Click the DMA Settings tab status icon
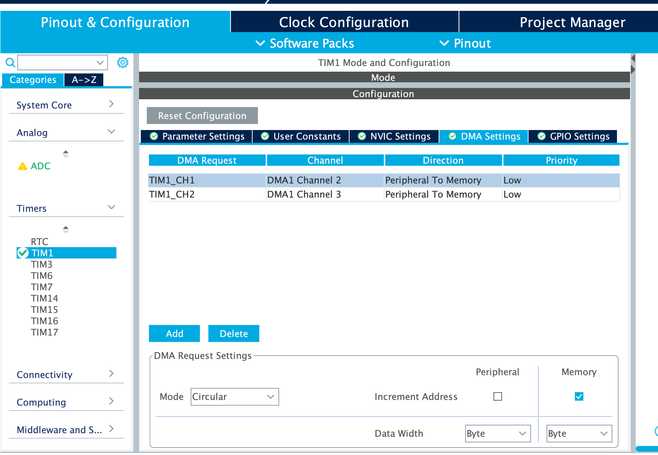The height and width of the screenshot is (455, 658). pos(452,136)
